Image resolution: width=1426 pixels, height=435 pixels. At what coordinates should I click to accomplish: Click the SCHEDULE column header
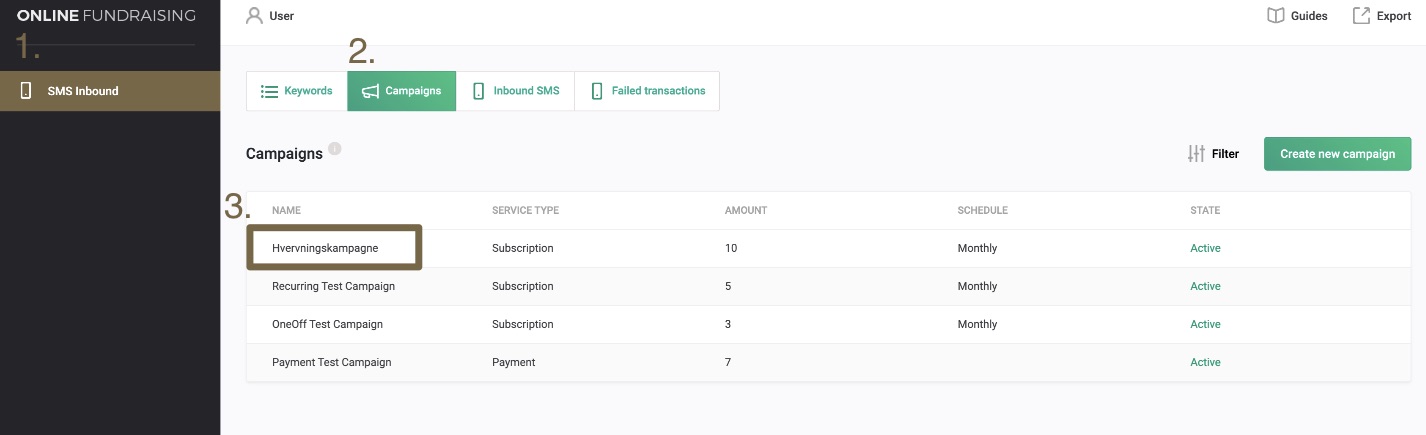click(982, 211)
